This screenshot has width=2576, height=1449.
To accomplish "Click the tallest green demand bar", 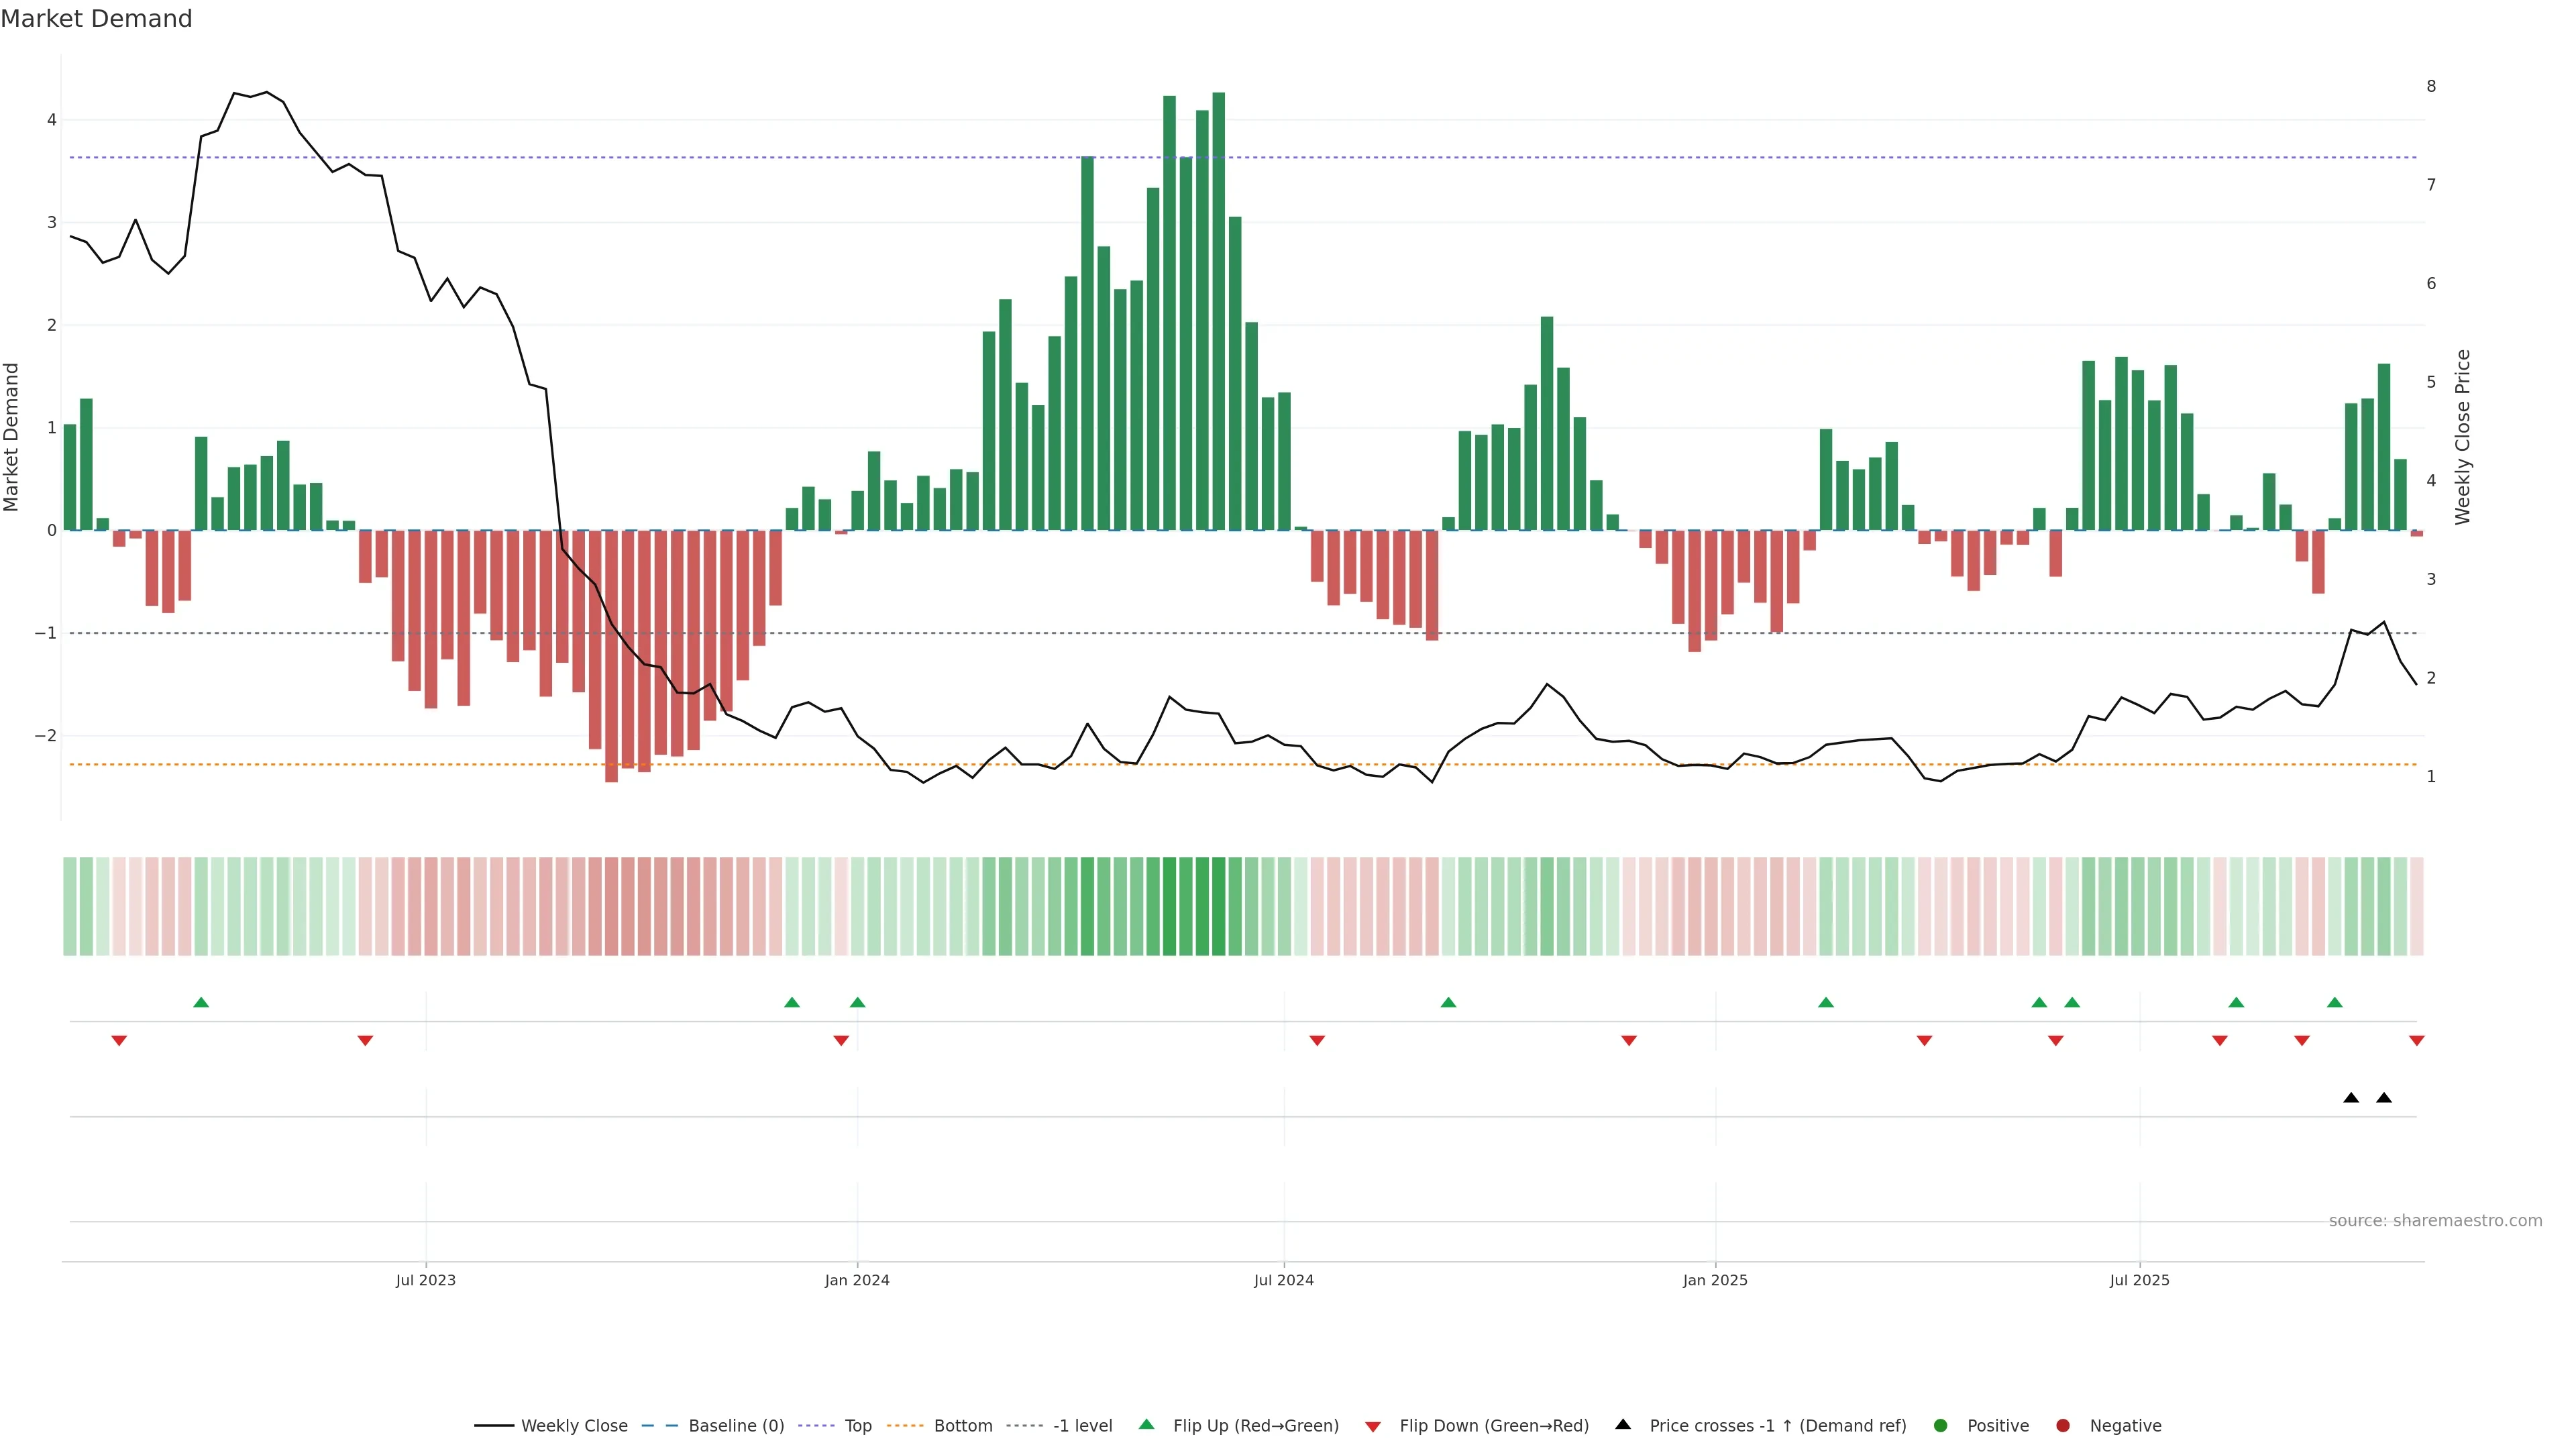I will click(x=1218, y=310).
